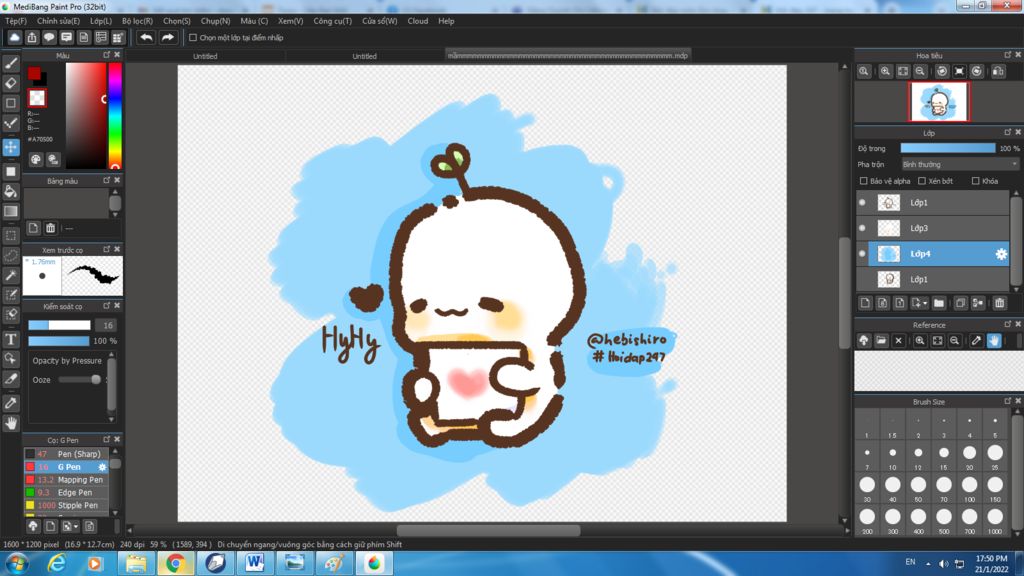Open gear settings for Lớp4 layer
The image size is (1024, 576).
click(1000, 254)
